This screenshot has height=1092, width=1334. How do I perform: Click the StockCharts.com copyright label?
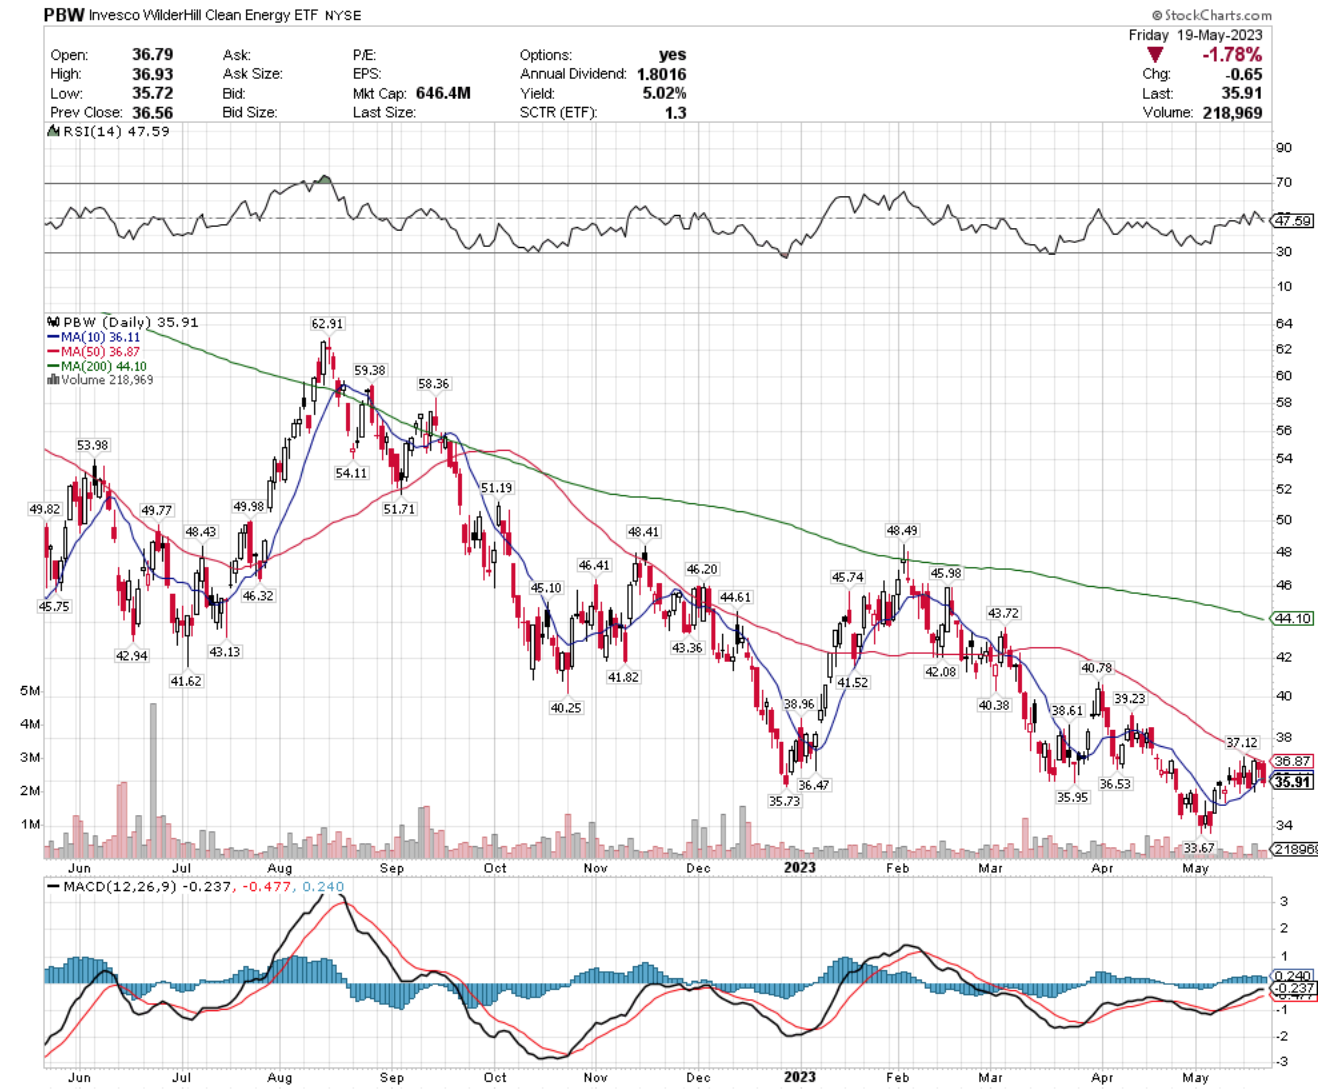[x=1212, y=15]
